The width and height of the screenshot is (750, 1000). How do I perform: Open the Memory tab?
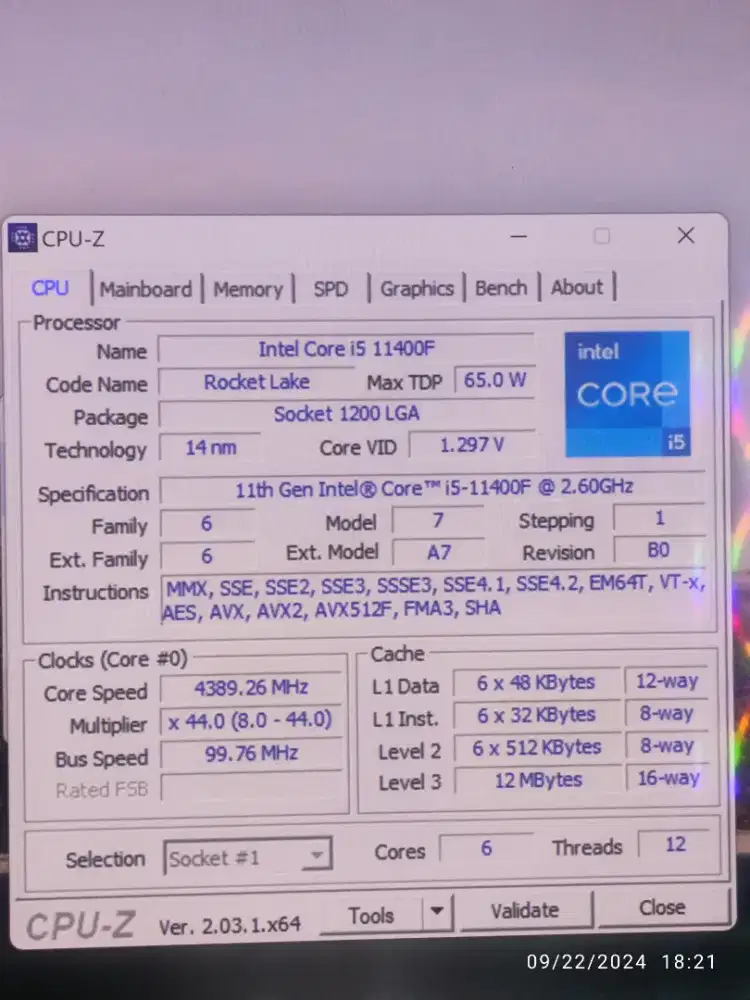coord(248,289)
